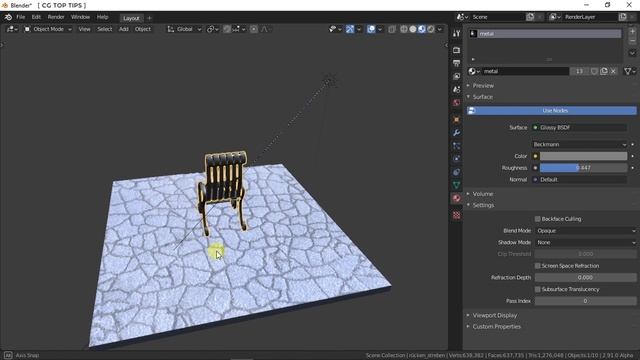The width and height of the screenshot is (640, 360).
Task: Switch to material preview shading
Action: 422,29
